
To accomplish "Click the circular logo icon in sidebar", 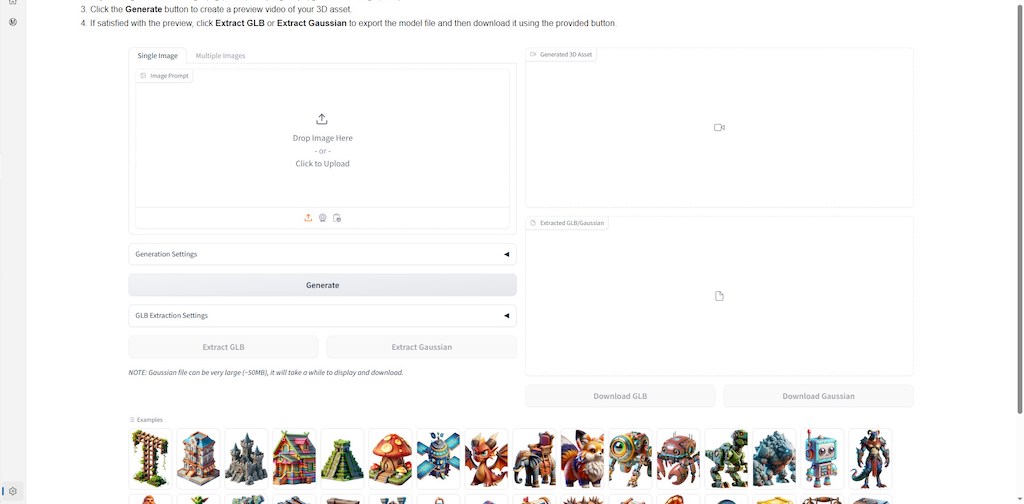I will (x=12, y=22).
